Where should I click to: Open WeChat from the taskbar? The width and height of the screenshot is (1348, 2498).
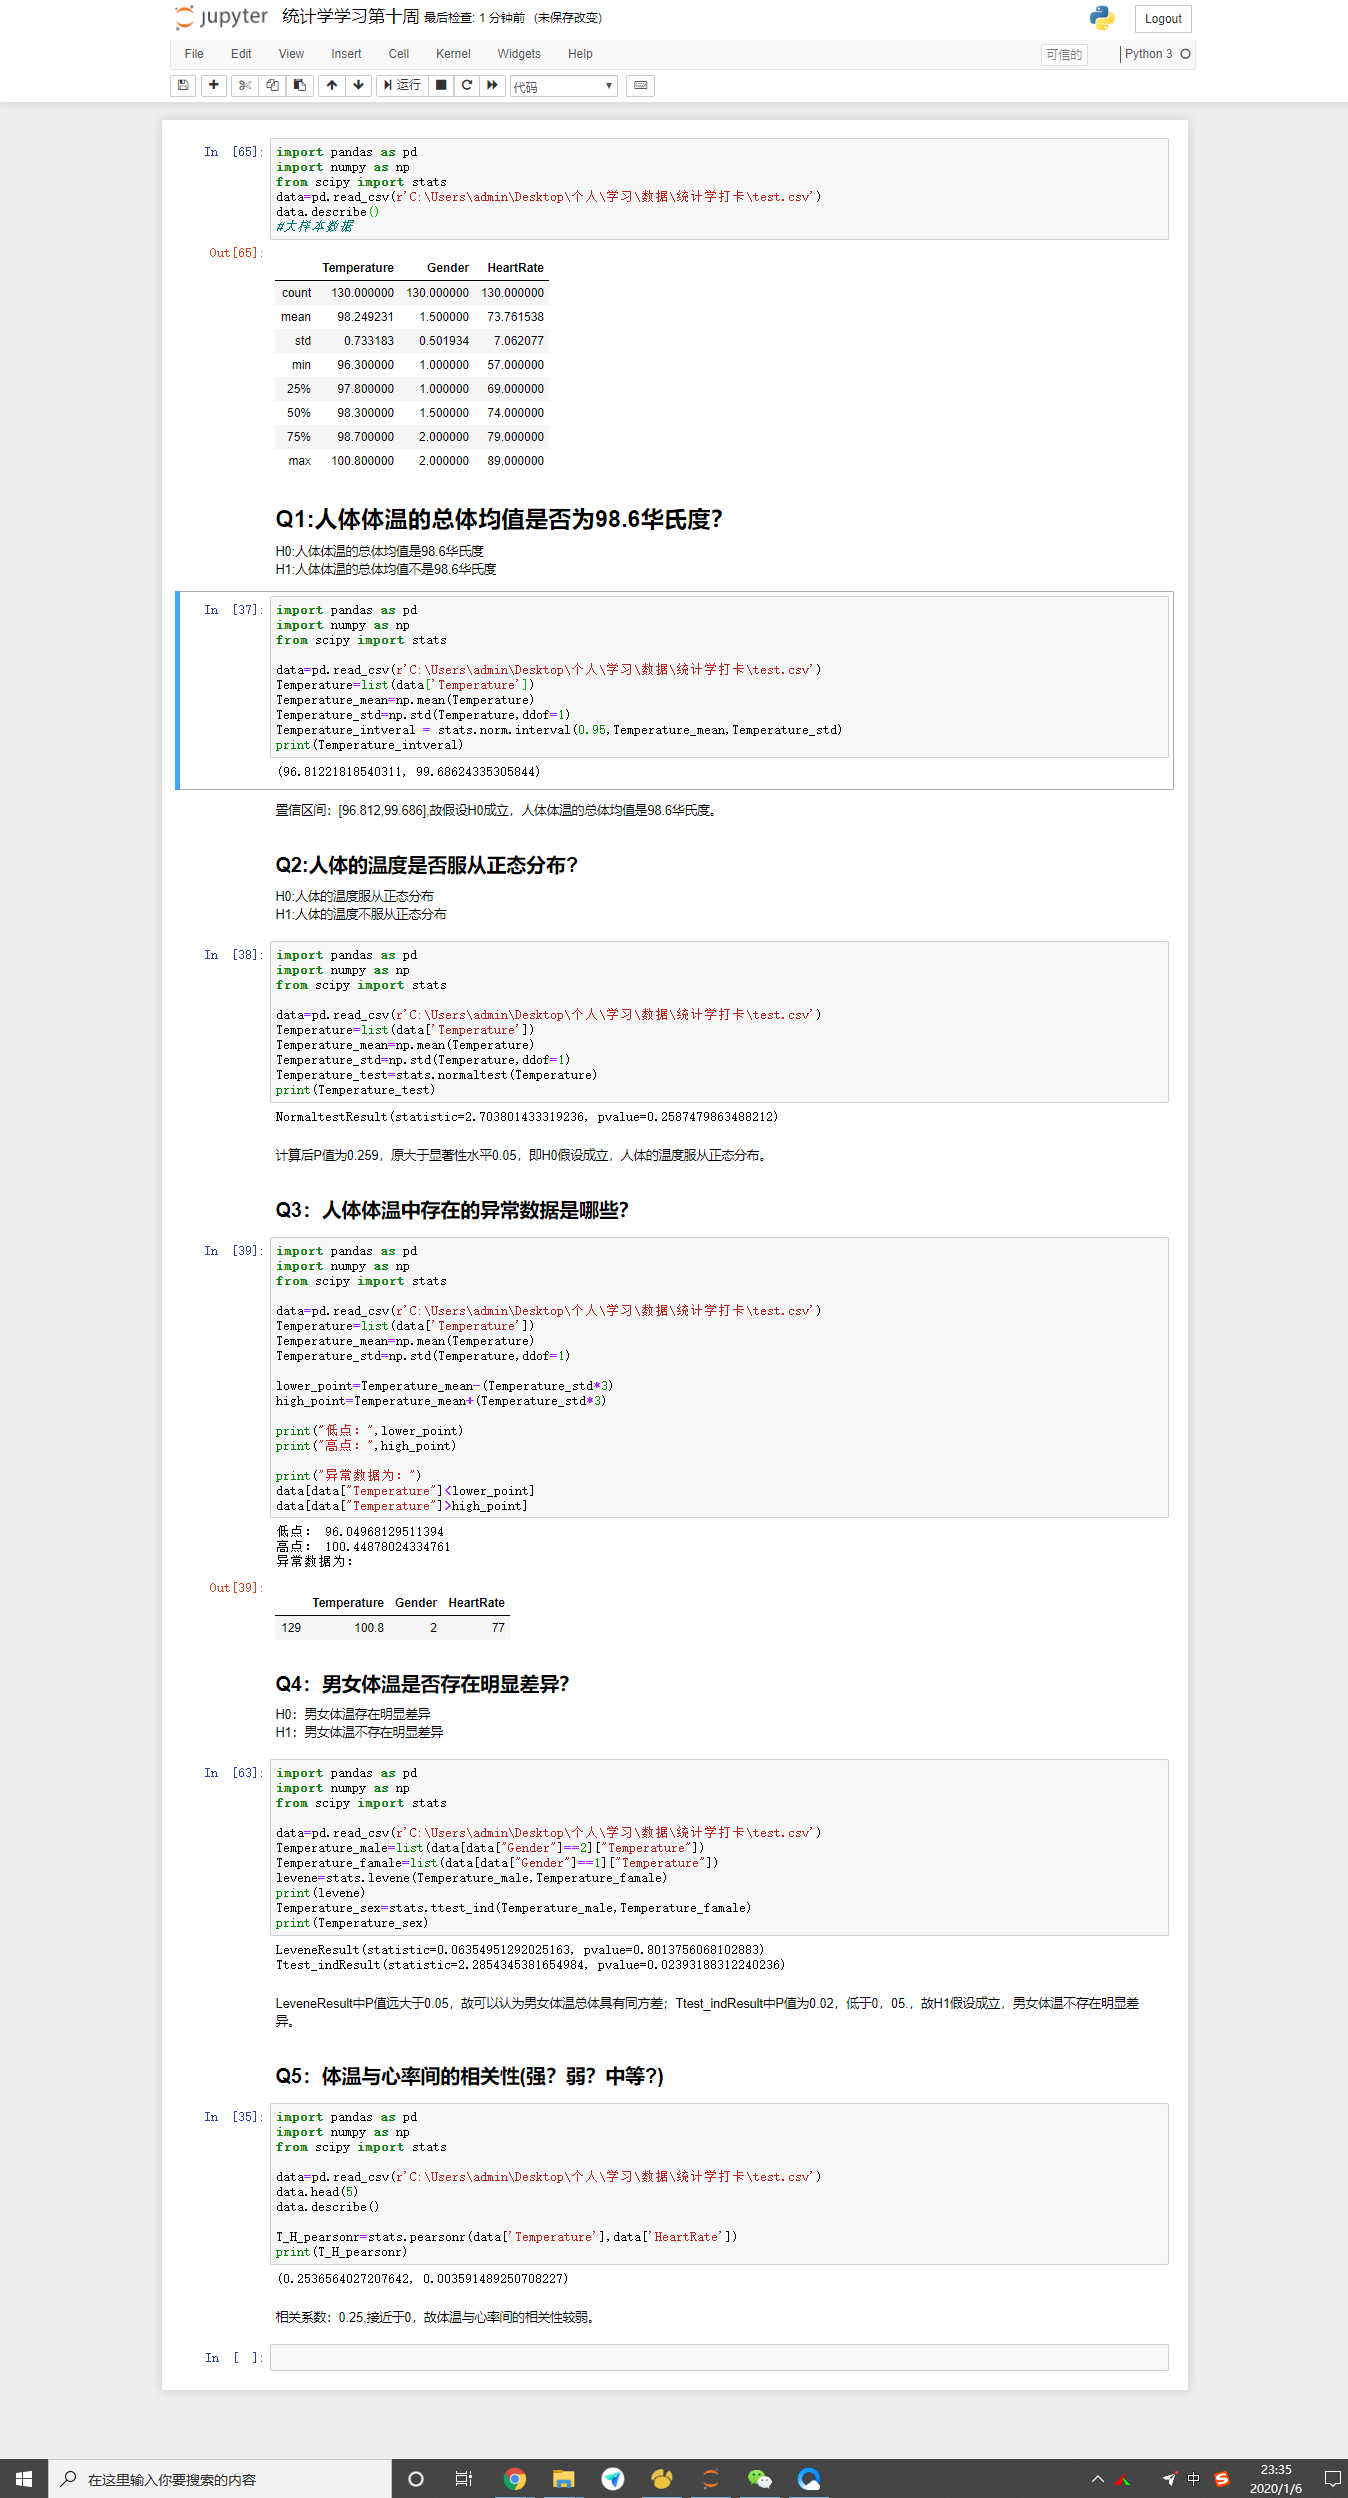[x=760, y=2479]
